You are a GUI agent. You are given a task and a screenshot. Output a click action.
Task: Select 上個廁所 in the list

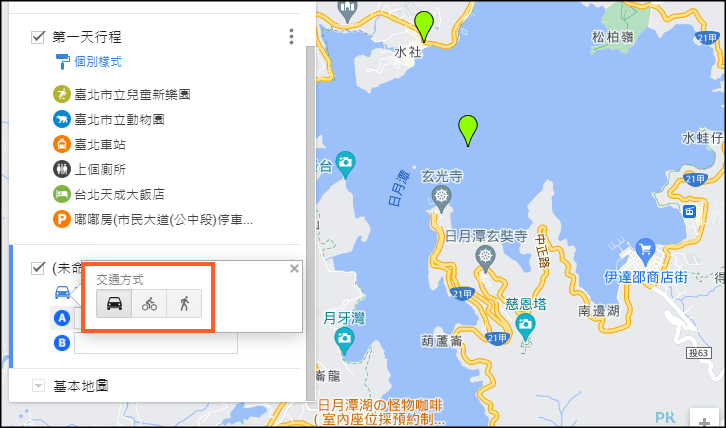click(100, 170)
